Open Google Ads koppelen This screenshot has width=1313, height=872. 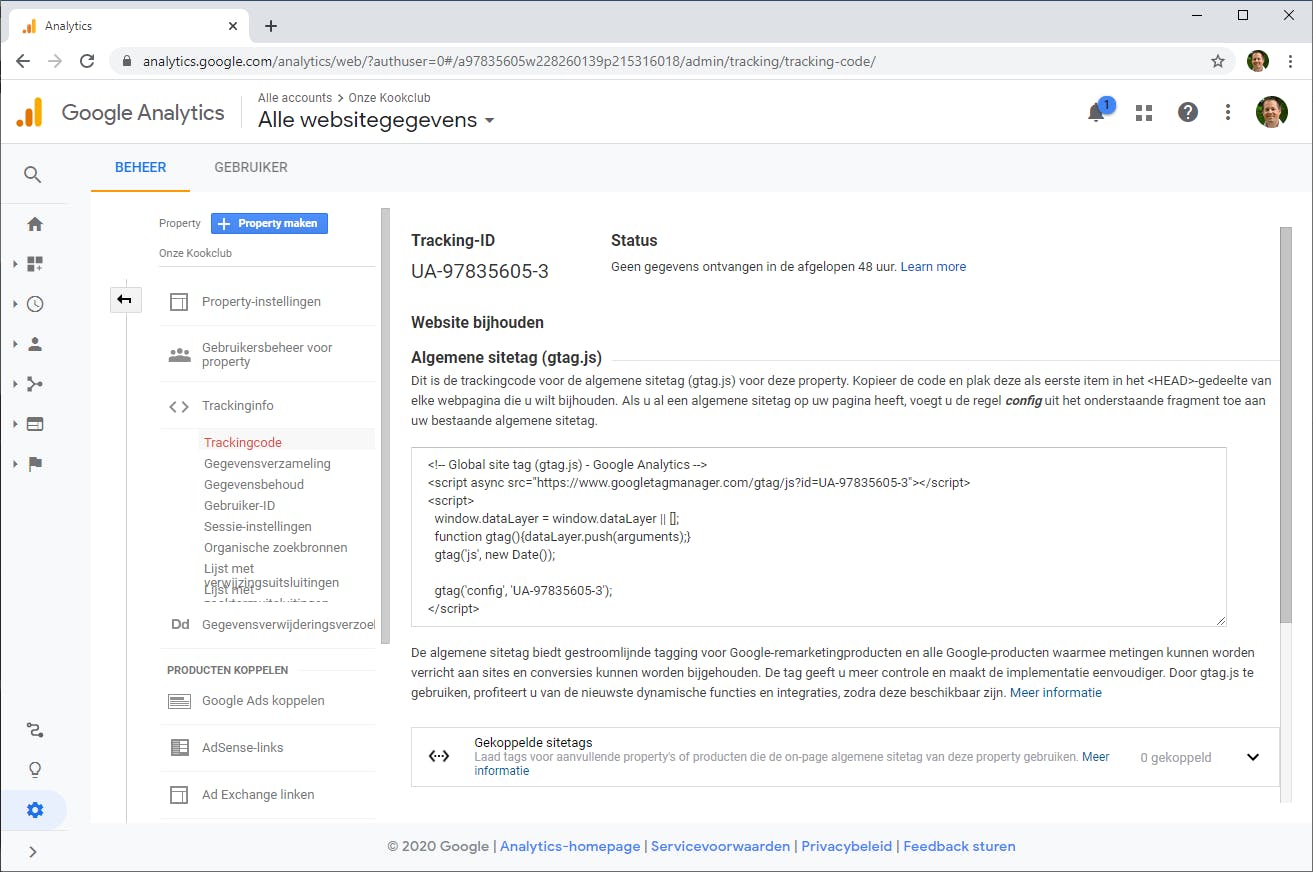coord(263,701)
